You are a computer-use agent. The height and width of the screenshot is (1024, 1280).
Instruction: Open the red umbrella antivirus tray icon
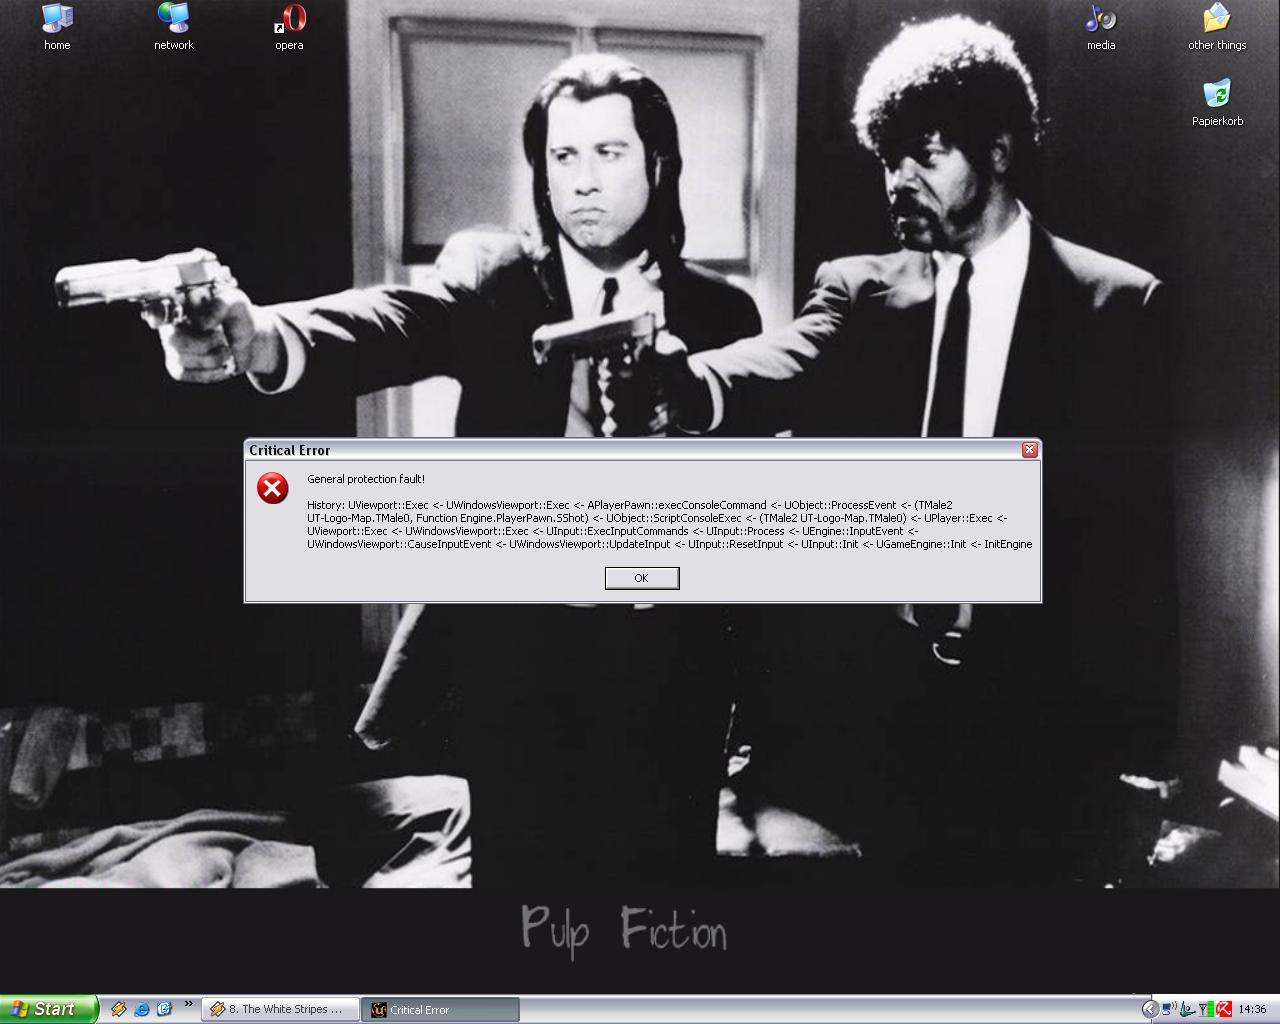click(1223, 1009)
